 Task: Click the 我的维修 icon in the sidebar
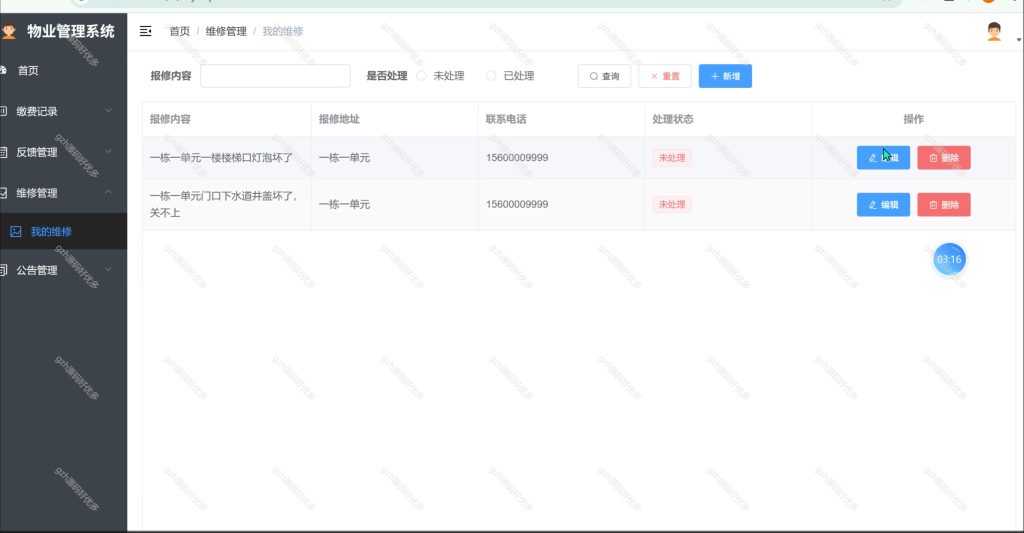[x=16, y=231]
